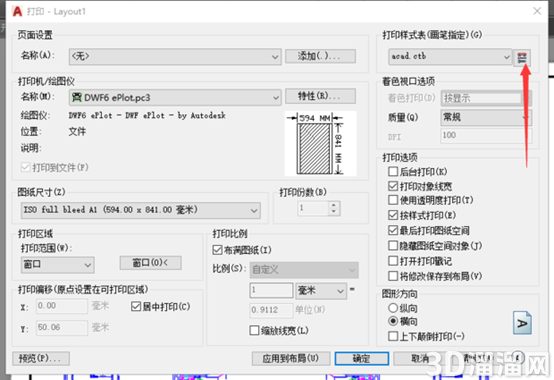This screenshot has height=380, width=554.
Task: Click 应用到布局 button
Action: point(291,358)
